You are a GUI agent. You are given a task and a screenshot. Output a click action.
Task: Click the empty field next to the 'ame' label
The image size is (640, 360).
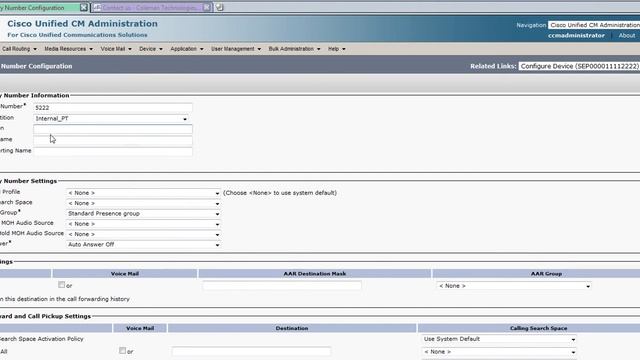pos(113,140)
